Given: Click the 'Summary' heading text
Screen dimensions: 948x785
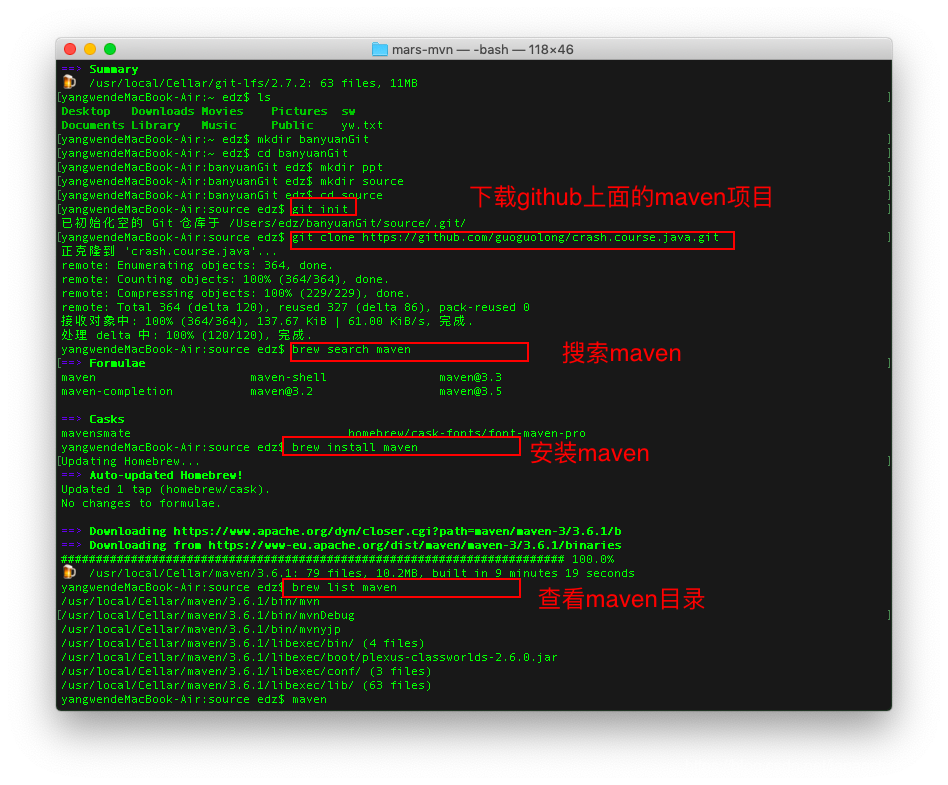Looking at the screenshot, I should point(114,69).
